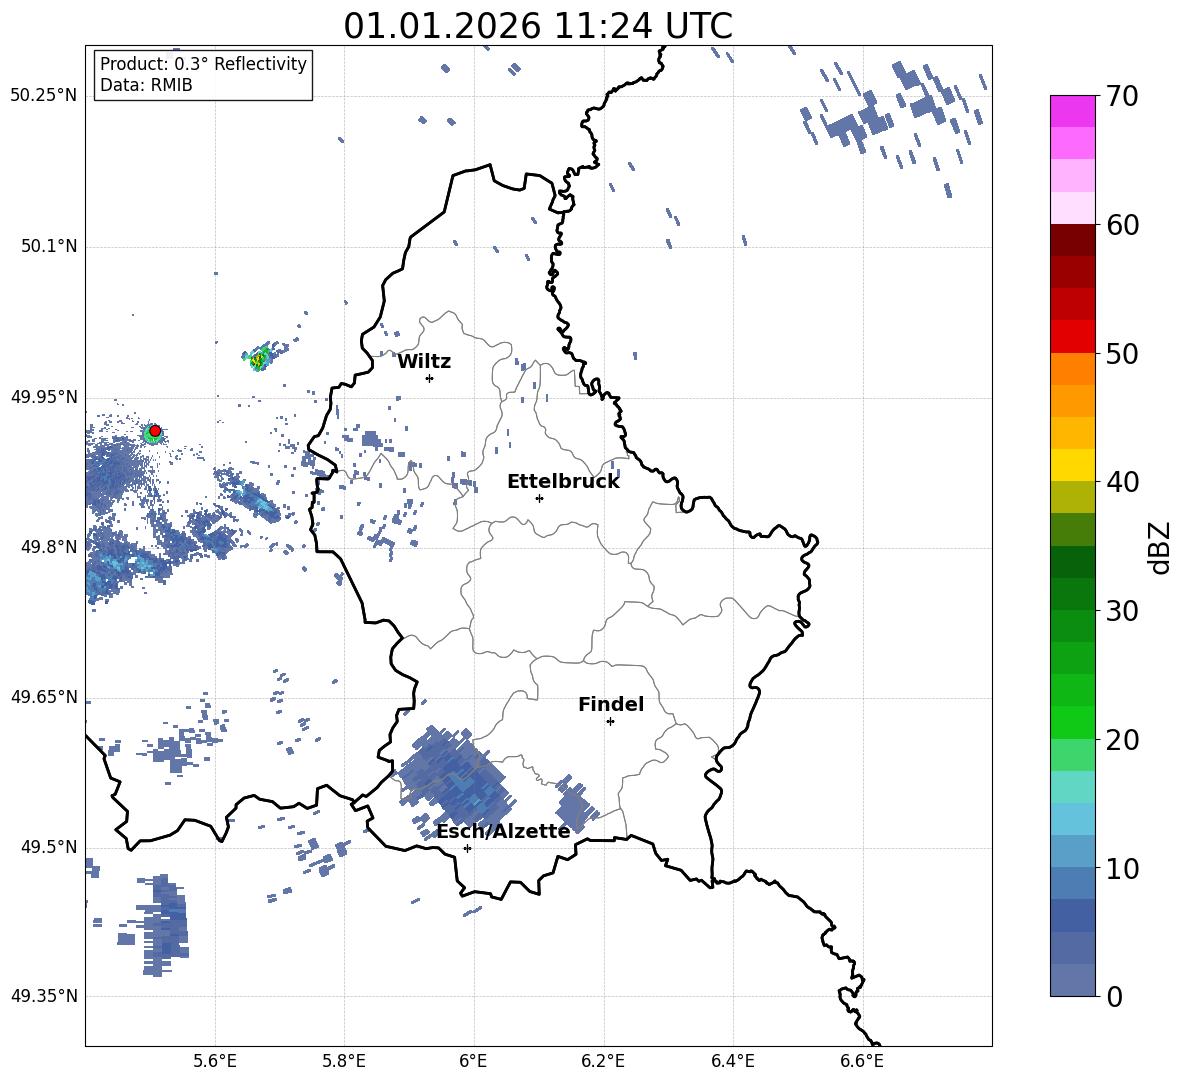Click the 70 tick on colorbar
Screen dimensions: 1184x1081
click(x=1122, y=97)
